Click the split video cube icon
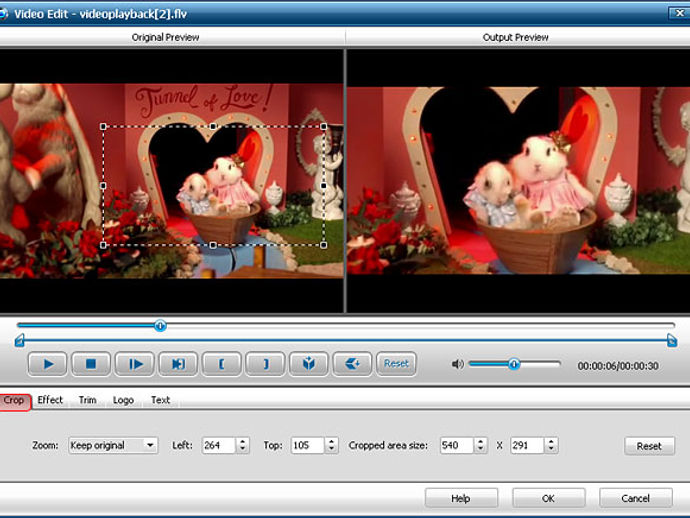 coord(308,364)
